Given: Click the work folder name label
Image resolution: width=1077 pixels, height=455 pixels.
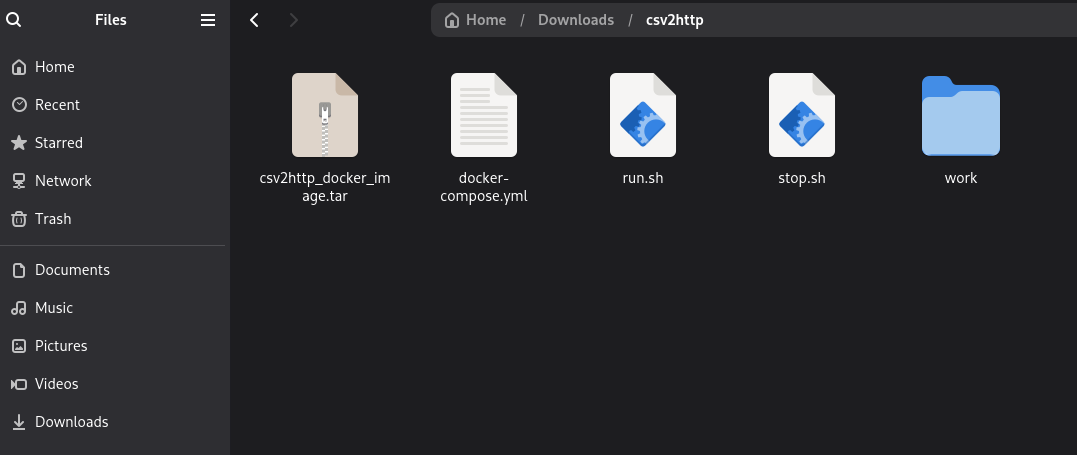Looking at the screenshot, I should (x=961, y=178).
